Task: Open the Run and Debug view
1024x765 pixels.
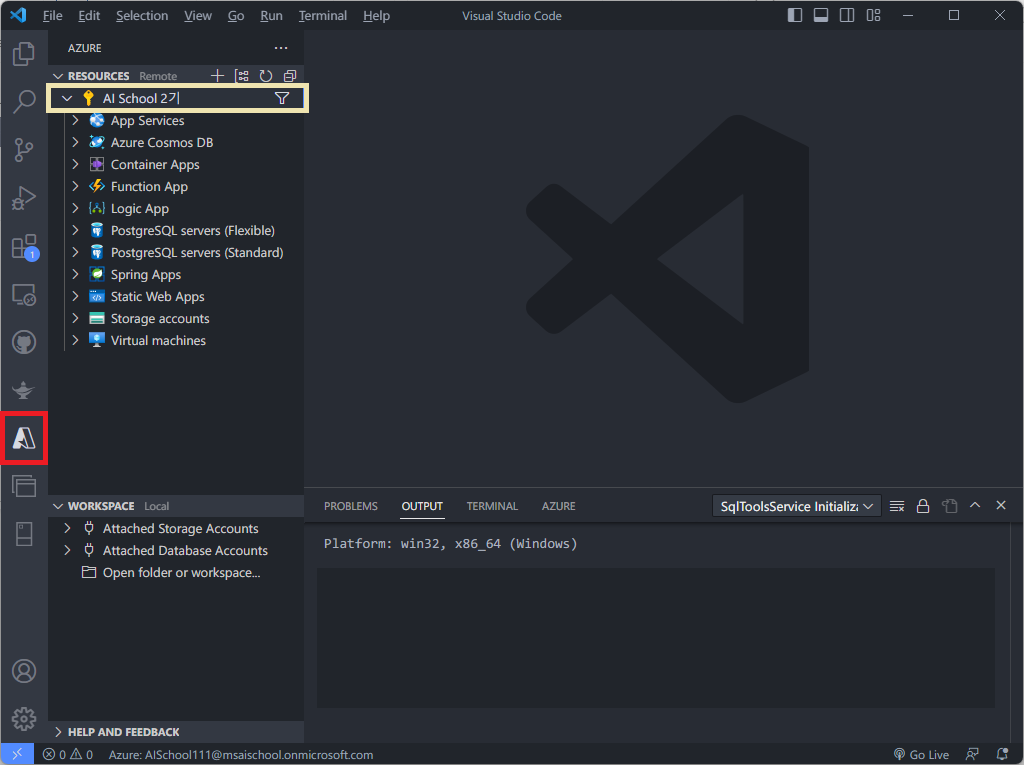Action: 24,198
